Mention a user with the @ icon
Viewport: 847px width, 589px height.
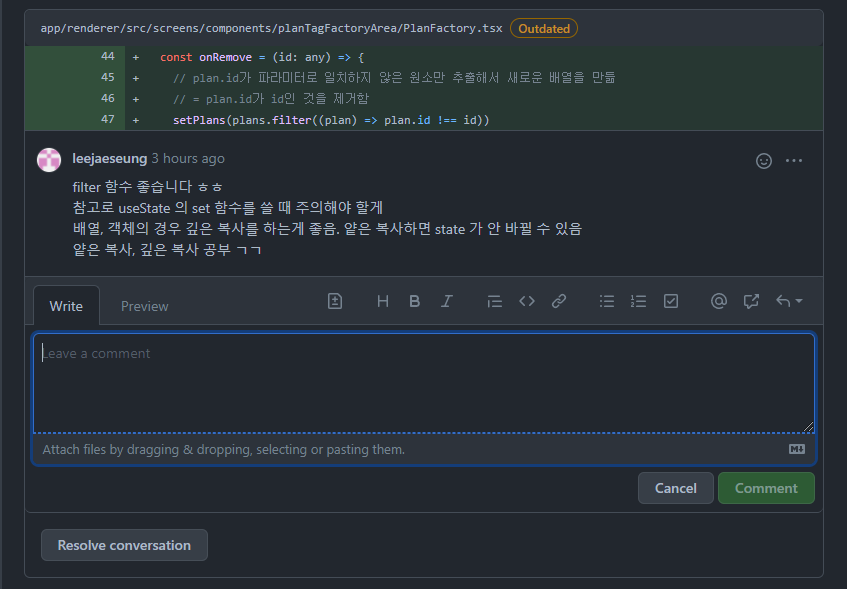tap(718, 301)
